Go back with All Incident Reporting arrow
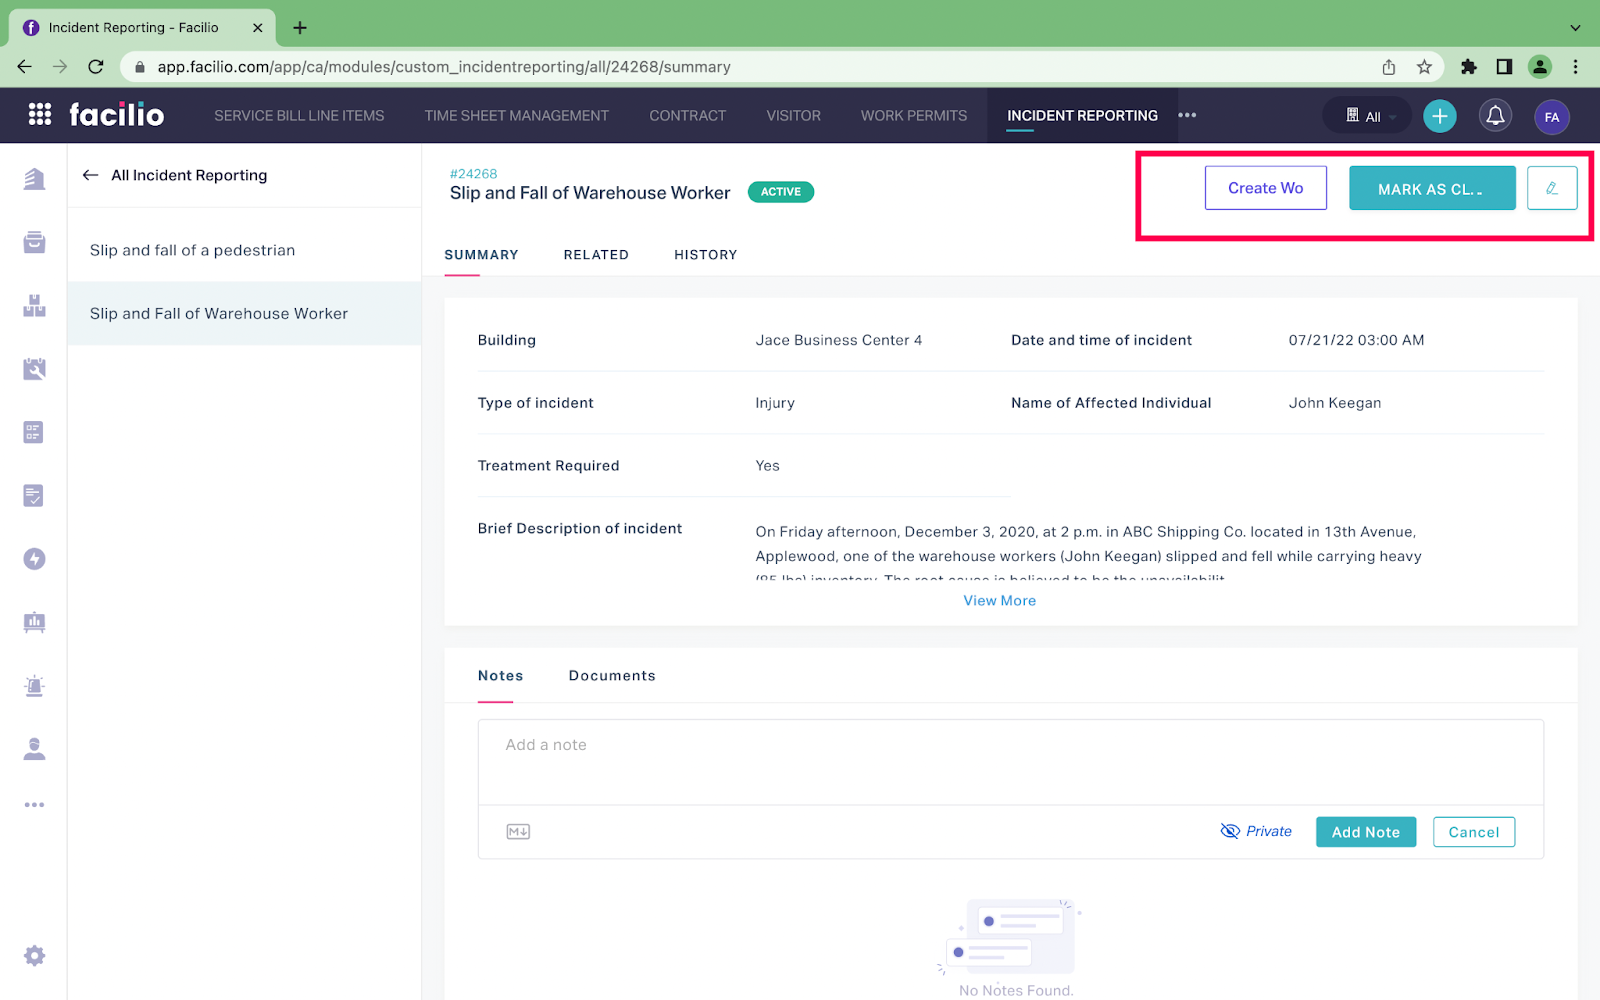 point(90,175)
